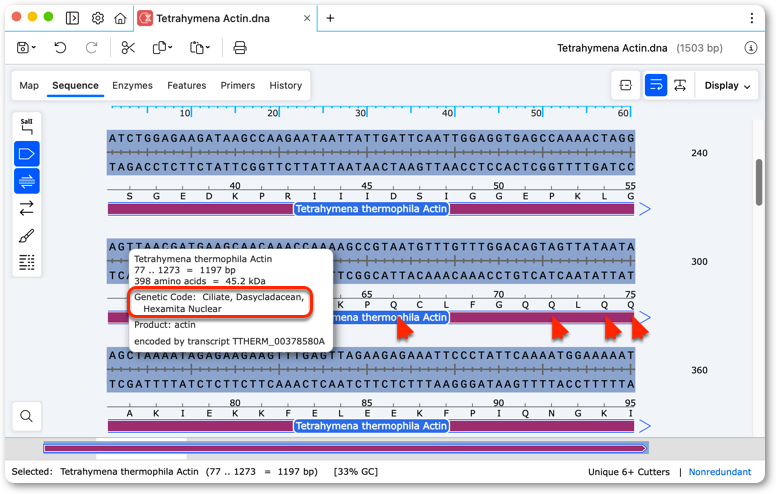This screenshot has height=494, width=776.
Task: Click line number 300
Action: tap(699, 261)
